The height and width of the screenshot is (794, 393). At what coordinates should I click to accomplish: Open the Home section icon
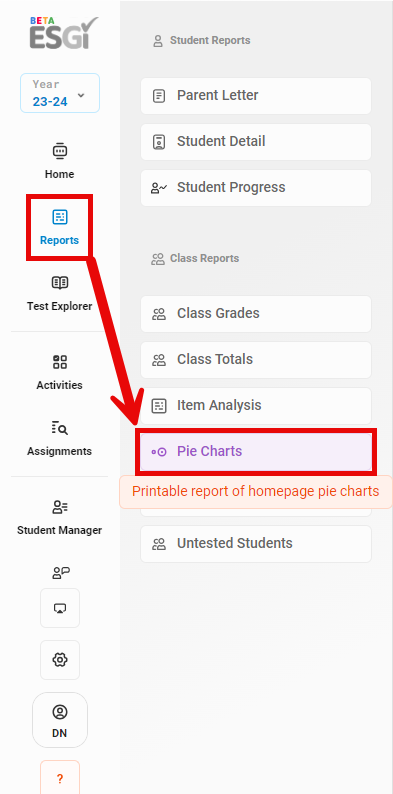coord(60,151)
